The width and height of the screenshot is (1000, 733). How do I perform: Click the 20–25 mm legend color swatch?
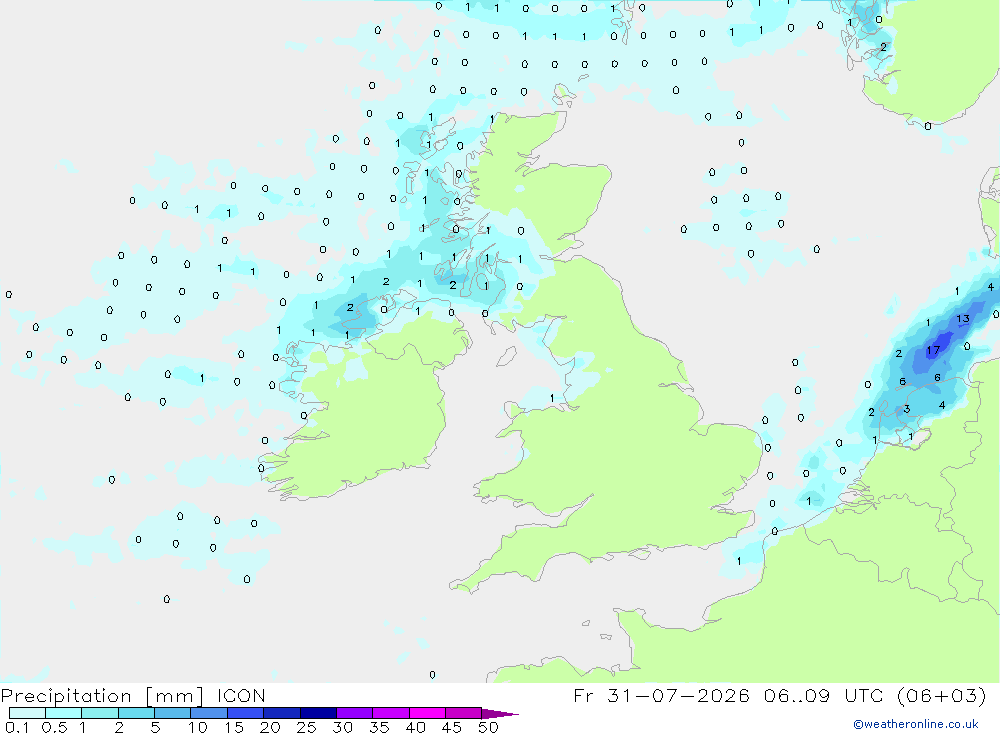[x=282, y=713]
